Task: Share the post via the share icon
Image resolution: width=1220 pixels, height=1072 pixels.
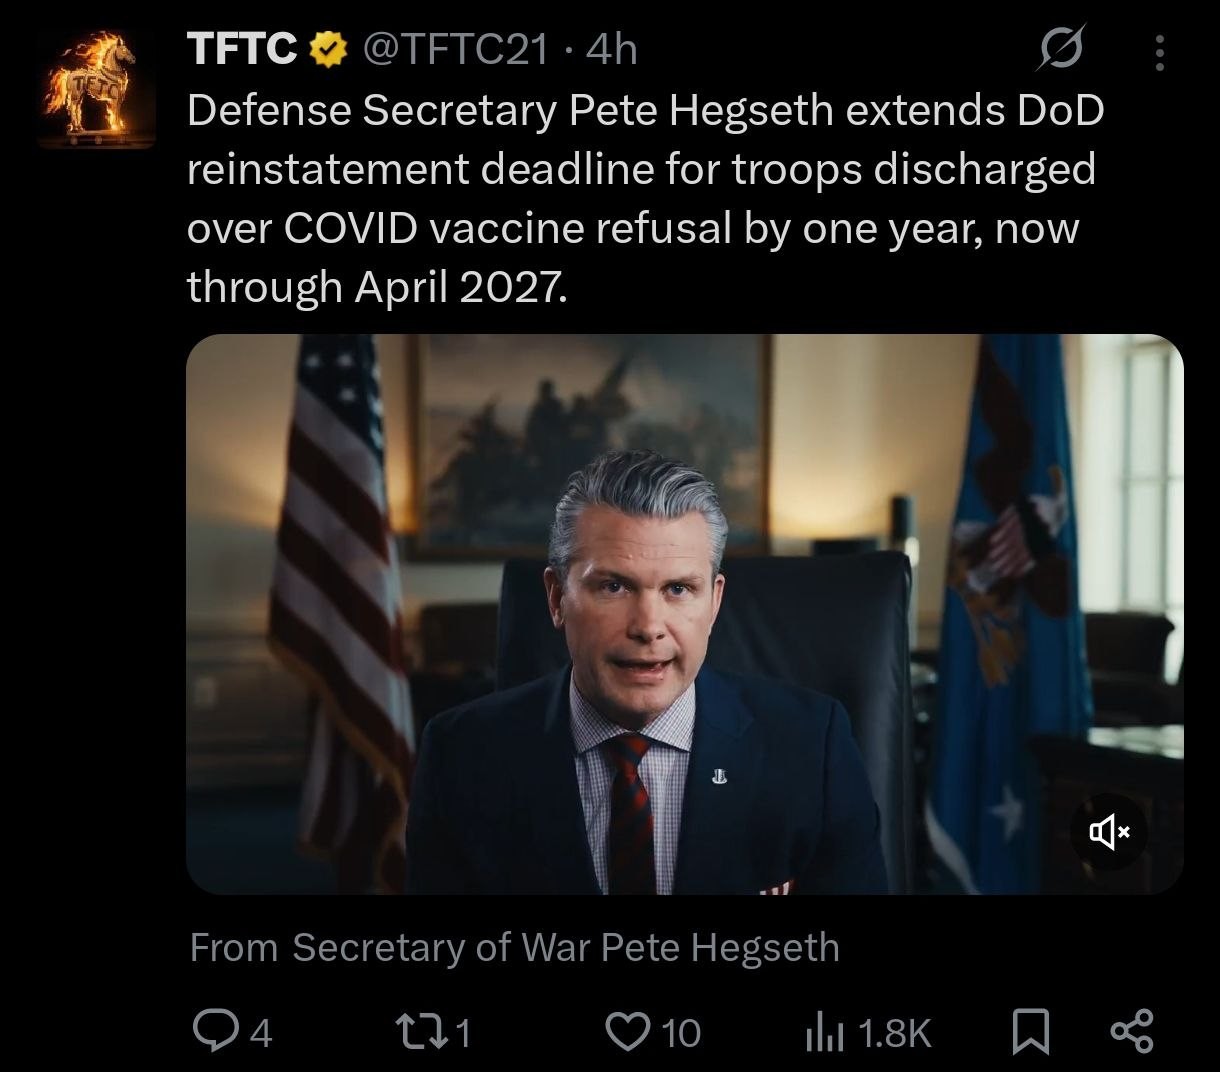Action: 1133,1031
